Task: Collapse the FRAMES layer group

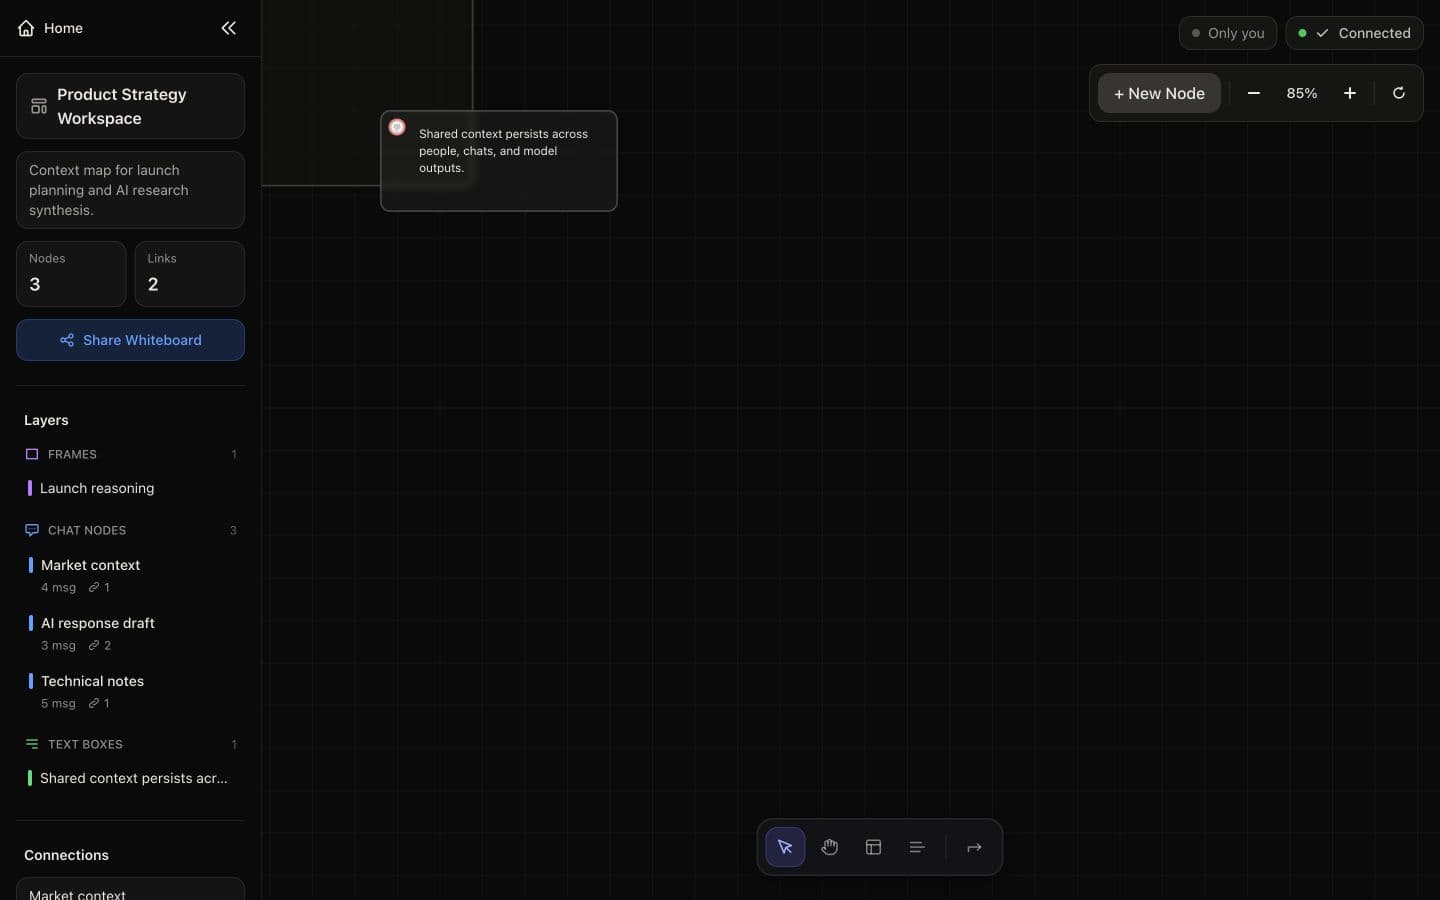Action: point(130,454)
